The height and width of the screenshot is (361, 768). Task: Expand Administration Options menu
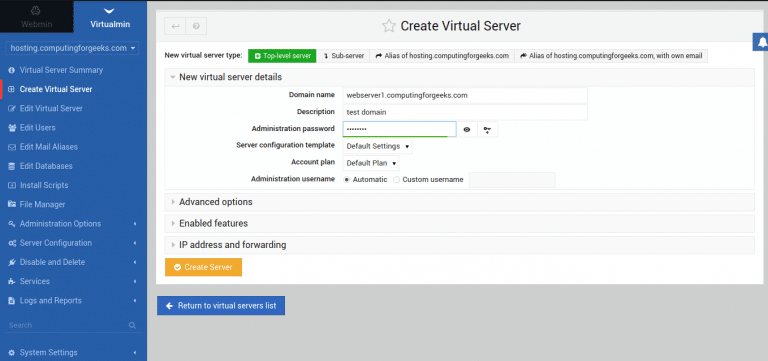click(72, 224)
